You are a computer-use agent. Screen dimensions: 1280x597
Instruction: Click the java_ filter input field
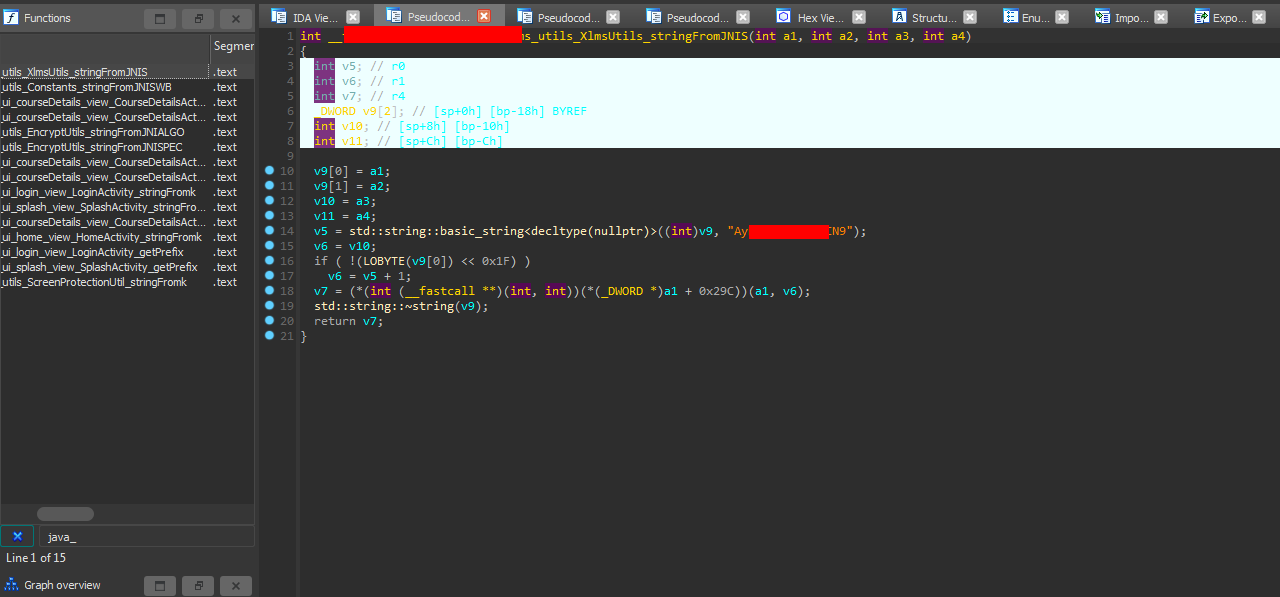[147, 537]
